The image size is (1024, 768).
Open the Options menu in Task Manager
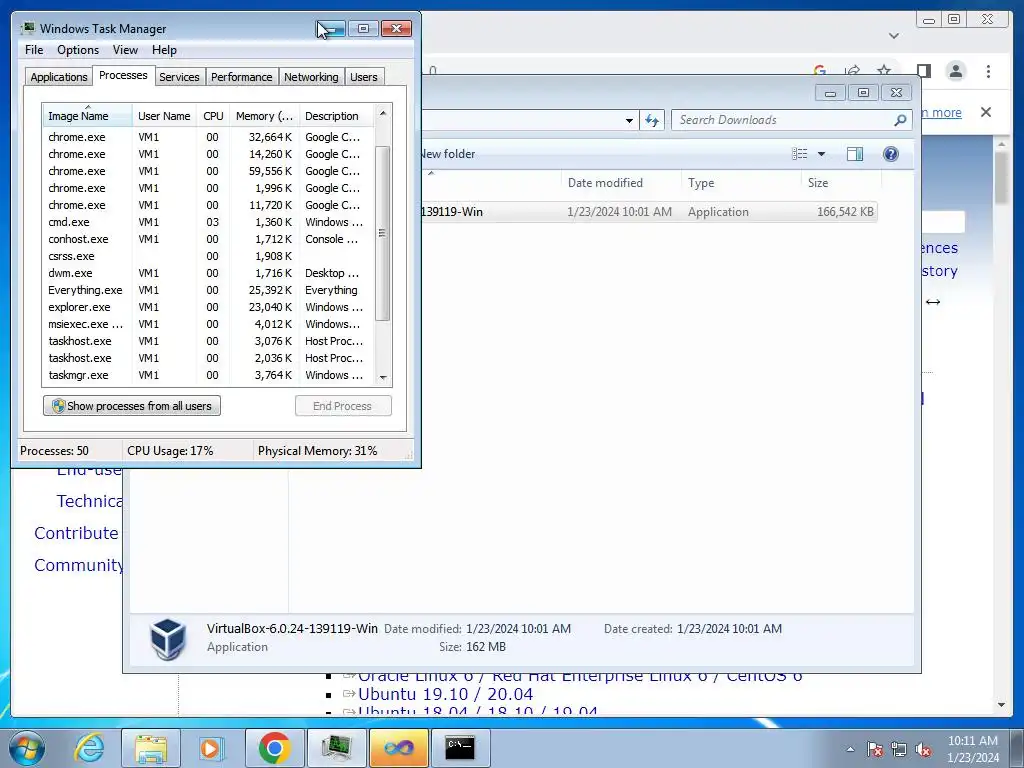coord(78,50)
